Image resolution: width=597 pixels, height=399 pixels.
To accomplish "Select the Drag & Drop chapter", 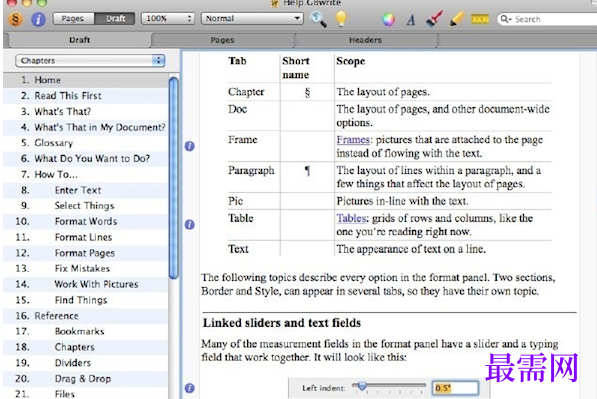I will click(86, 378).
